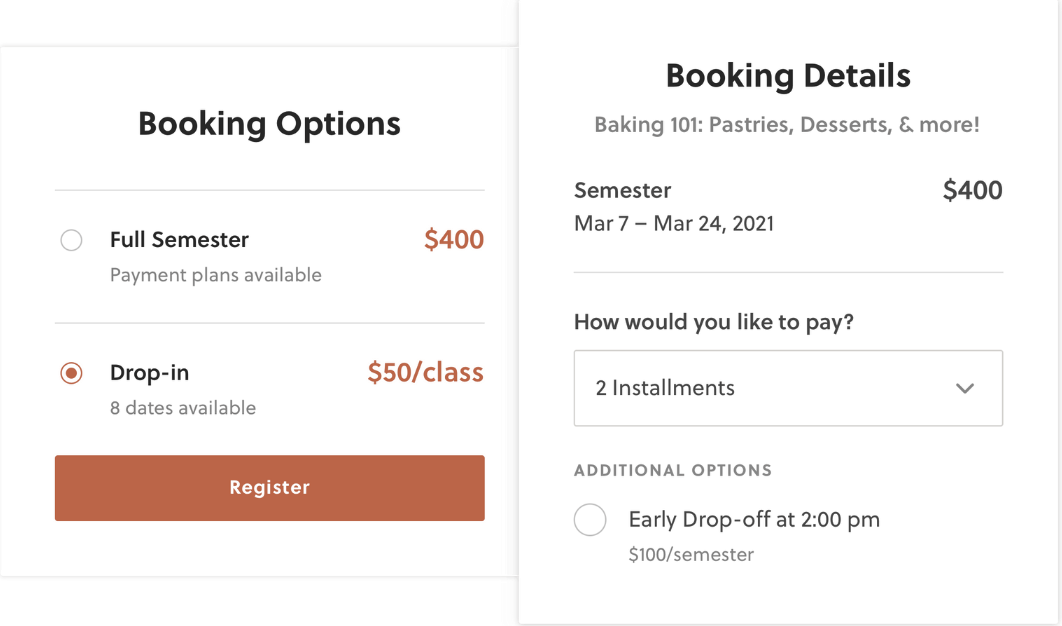This screenshot has width=1062, height=626.
Task: Click the orange $400 Full Semester price
Action: coord(453,240)
